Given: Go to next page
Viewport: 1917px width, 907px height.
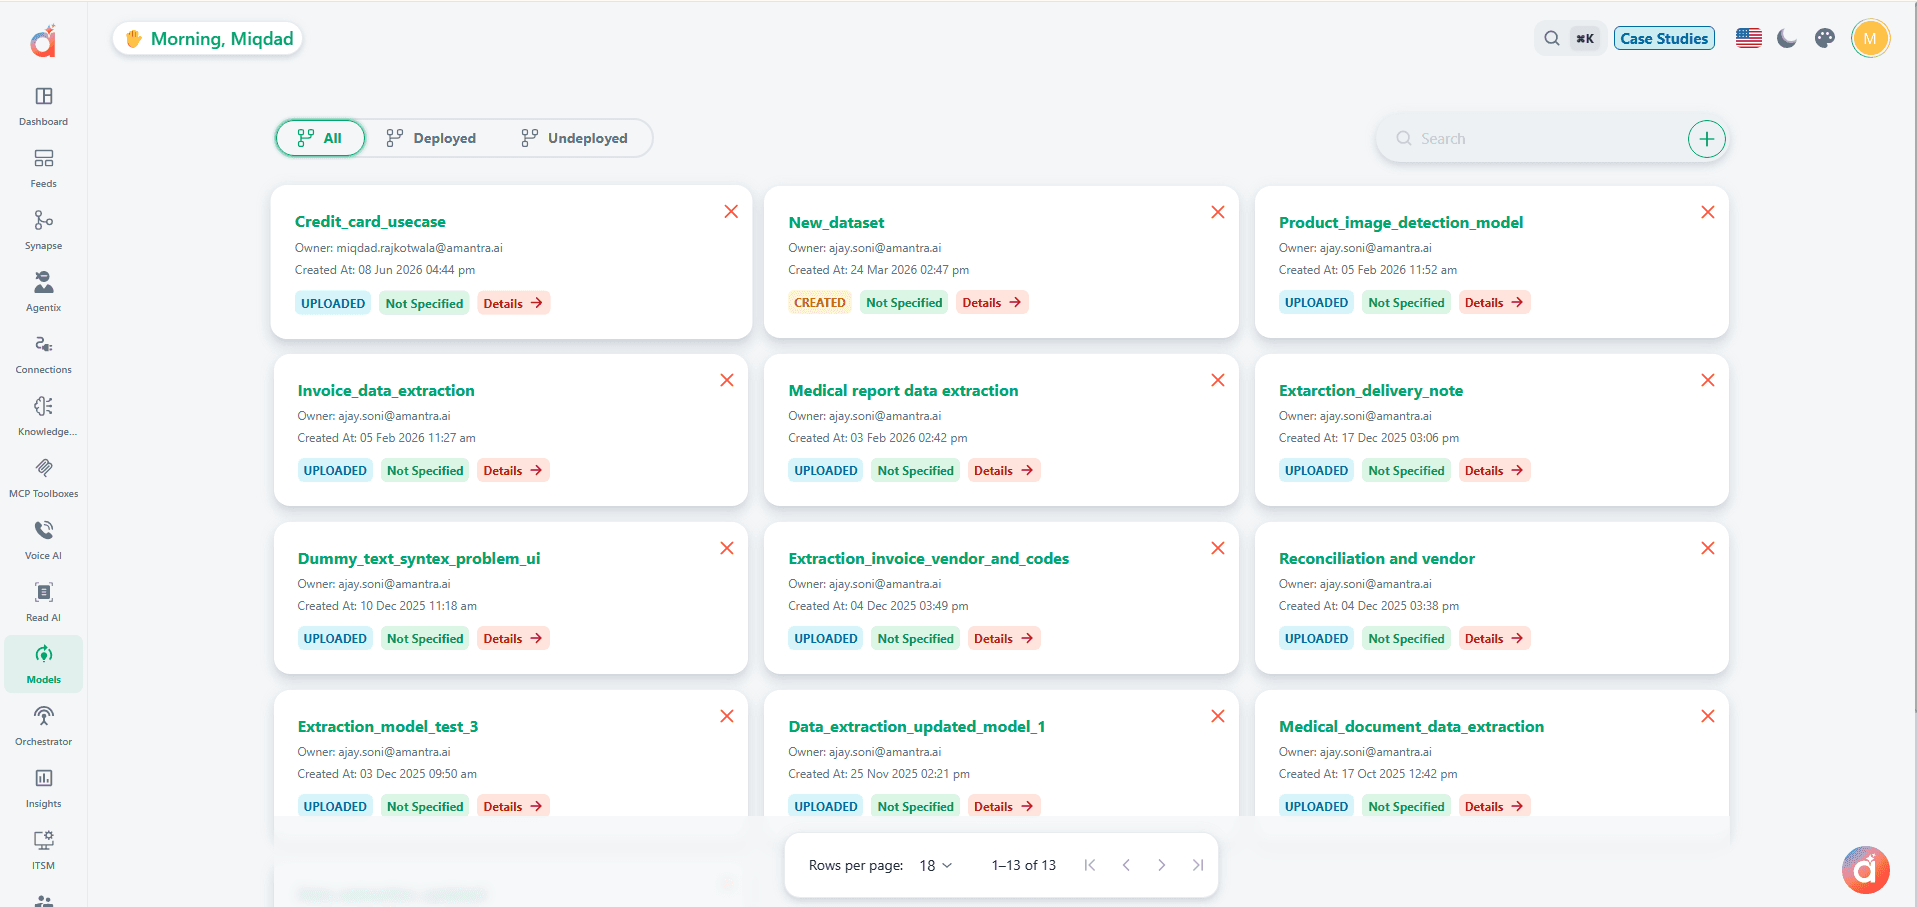Looking at the screenshot, I should (1161, 865).
